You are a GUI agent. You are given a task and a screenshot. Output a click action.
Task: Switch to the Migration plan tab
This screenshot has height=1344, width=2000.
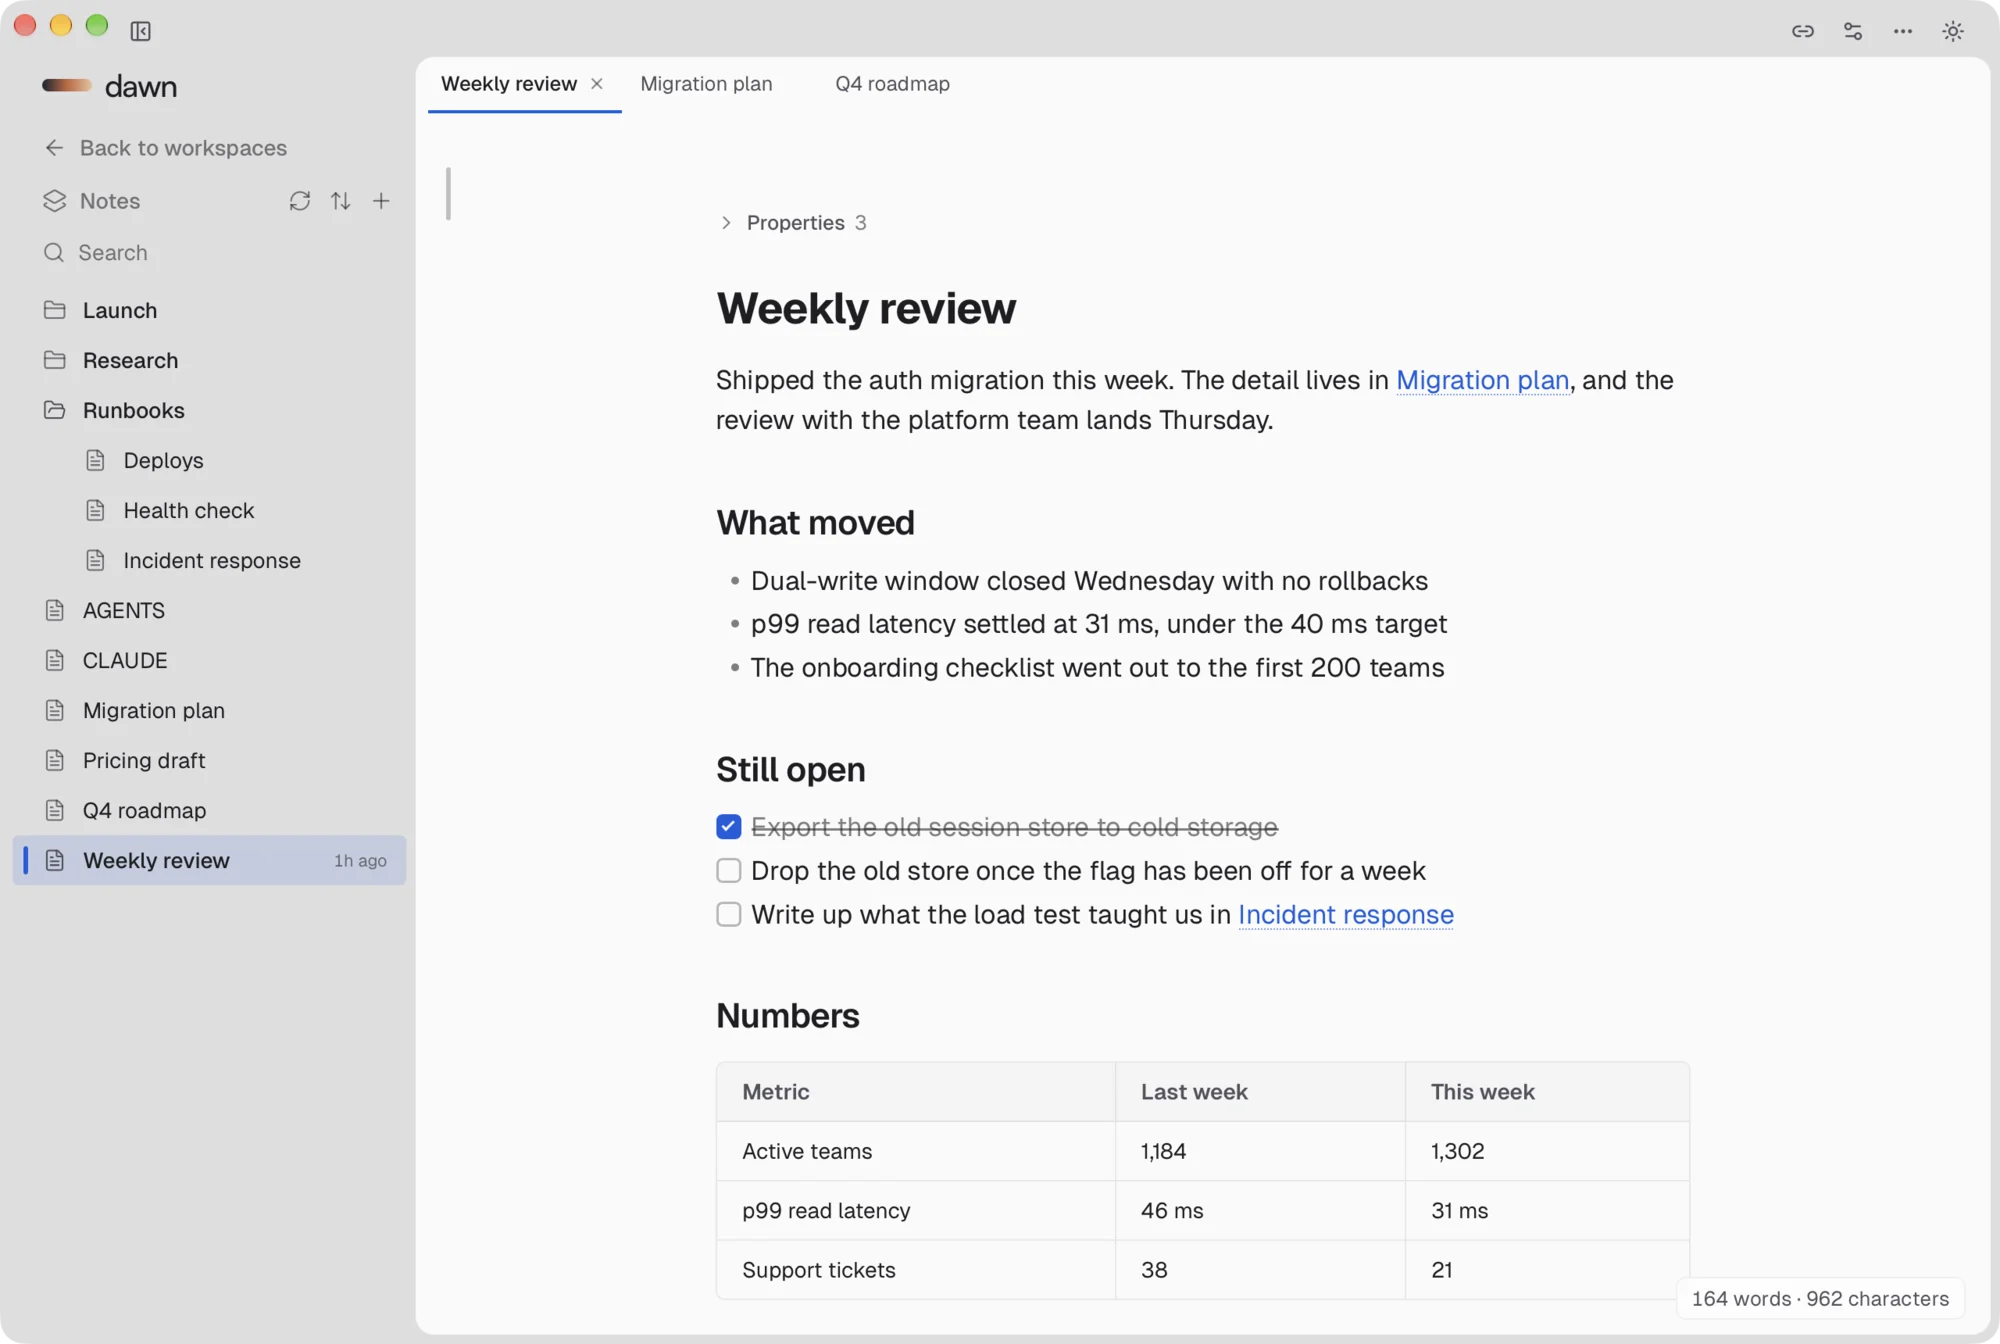click(706, 84)
